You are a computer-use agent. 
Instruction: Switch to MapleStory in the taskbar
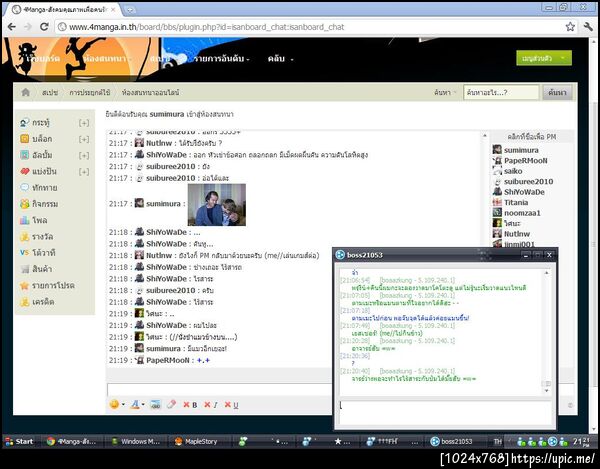tap(197, 441)
